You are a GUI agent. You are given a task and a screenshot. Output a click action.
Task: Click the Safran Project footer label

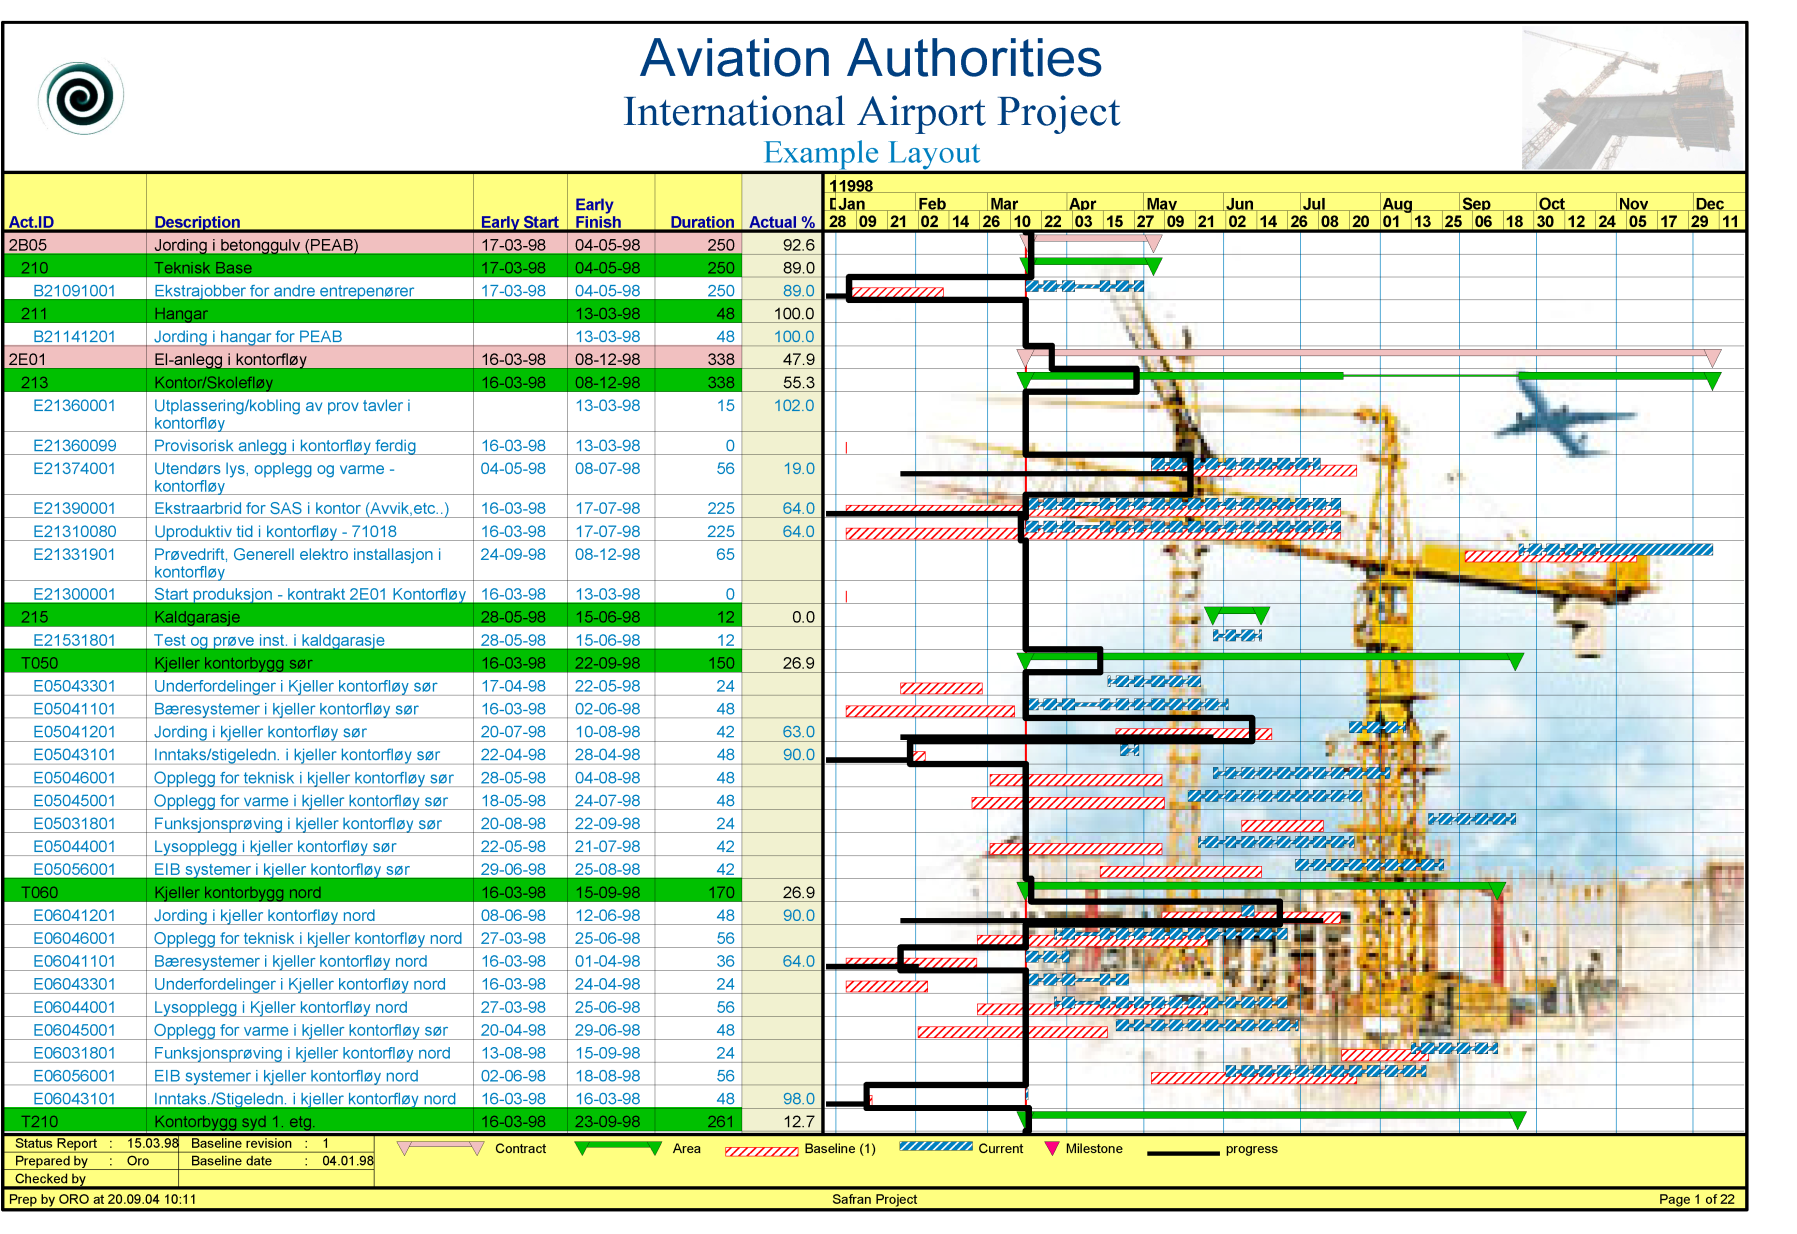point(874,1200)
